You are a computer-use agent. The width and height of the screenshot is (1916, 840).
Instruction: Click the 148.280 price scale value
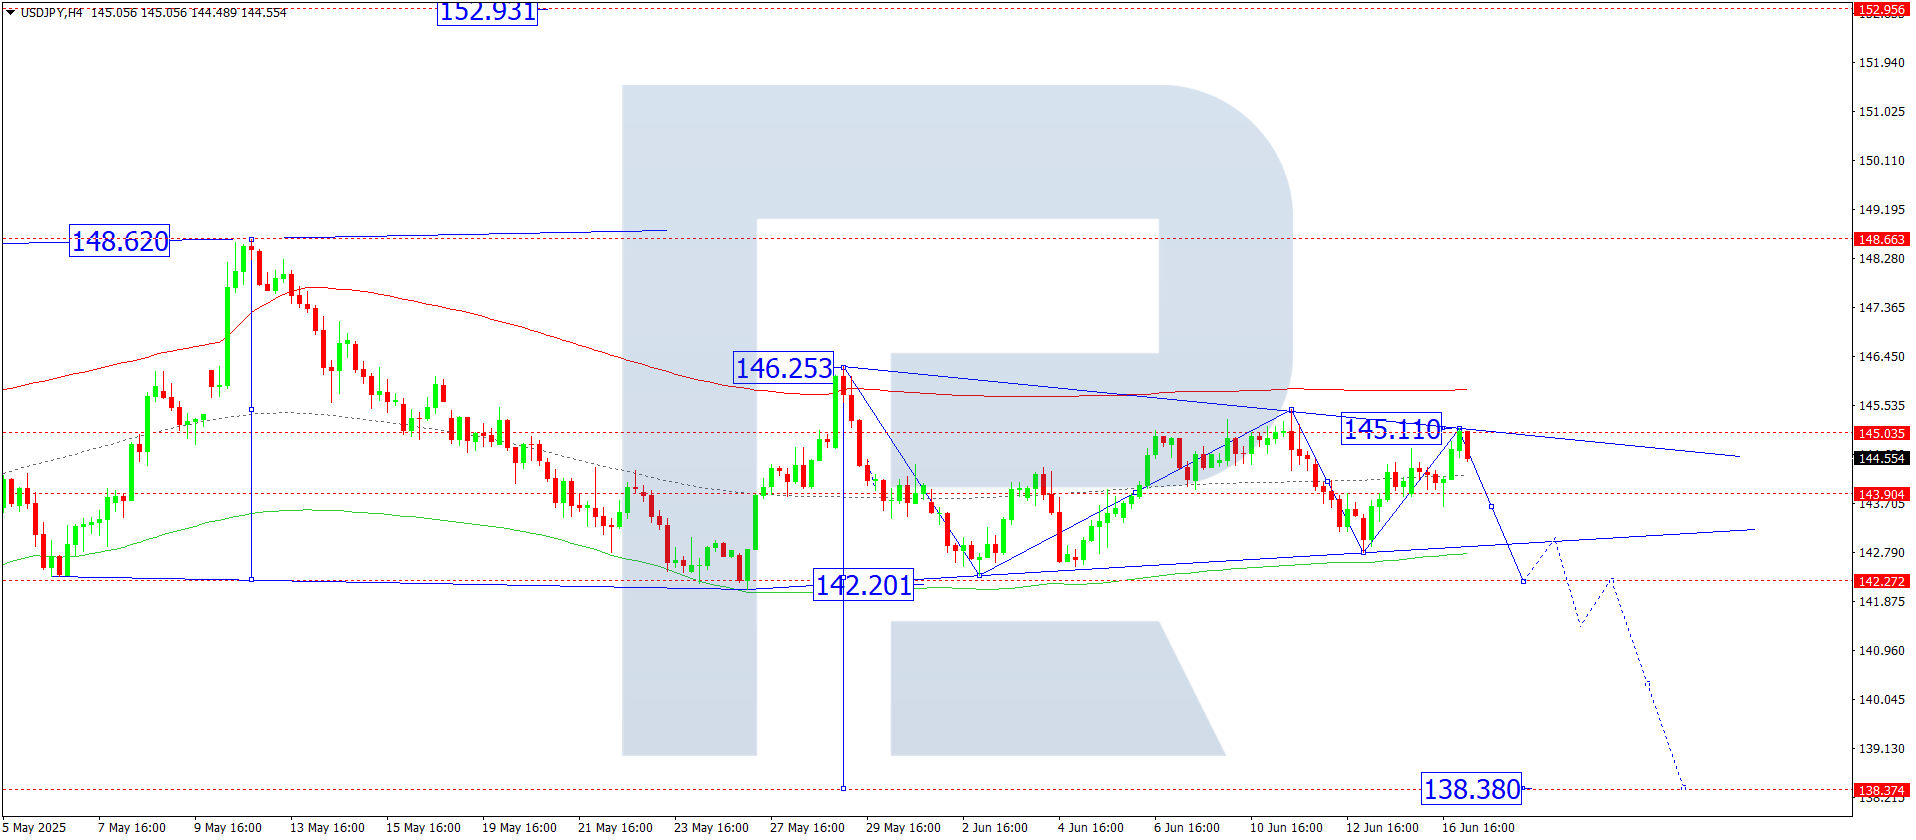1882,258
